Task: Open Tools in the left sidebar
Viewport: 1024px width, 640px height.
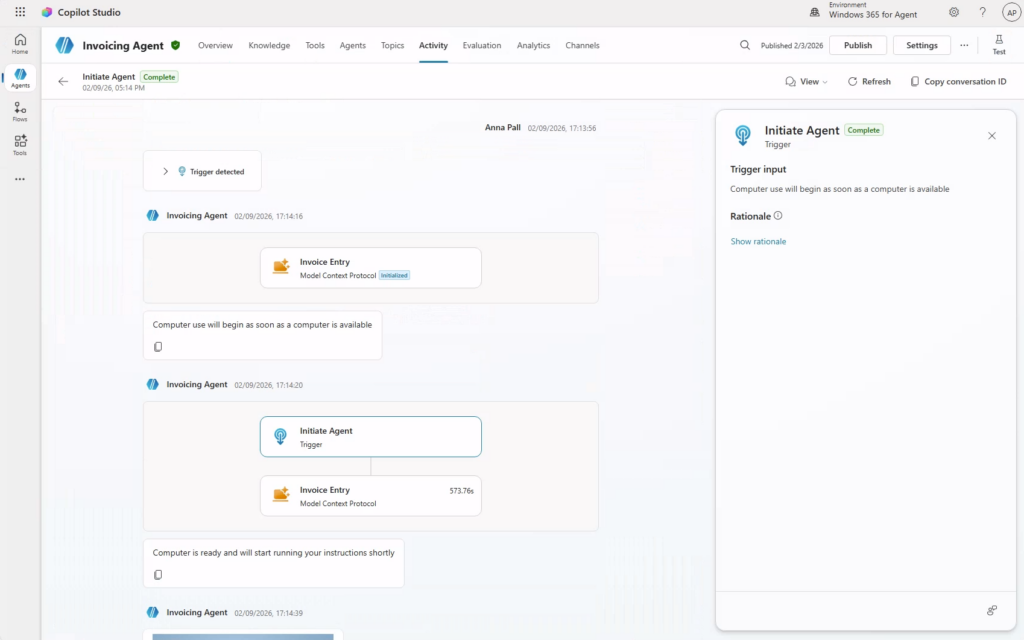Action: [20, 145]
